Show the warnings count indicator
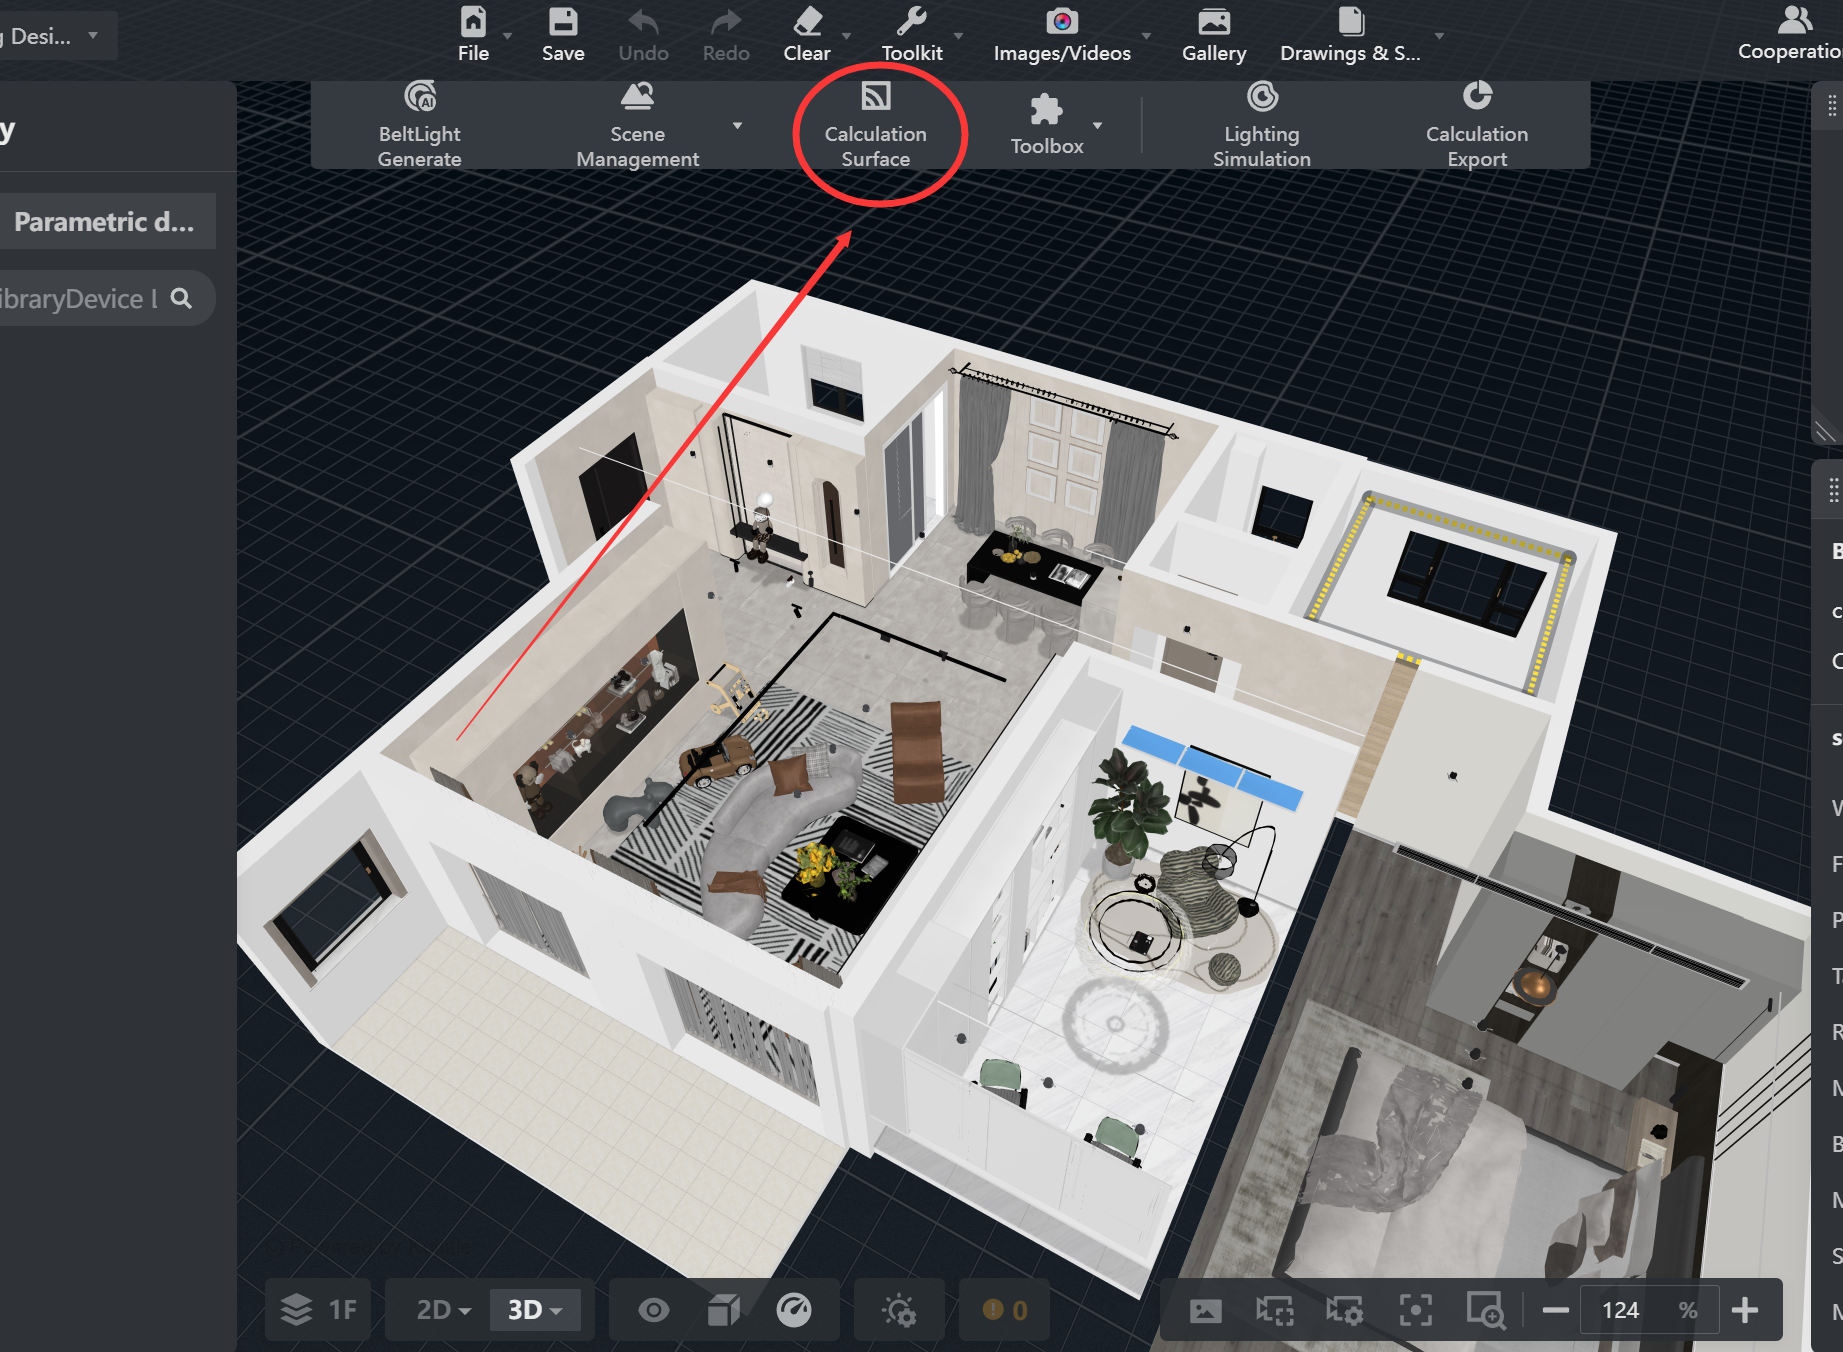The image size is (1843, 1352). tap(1005, 1310)
